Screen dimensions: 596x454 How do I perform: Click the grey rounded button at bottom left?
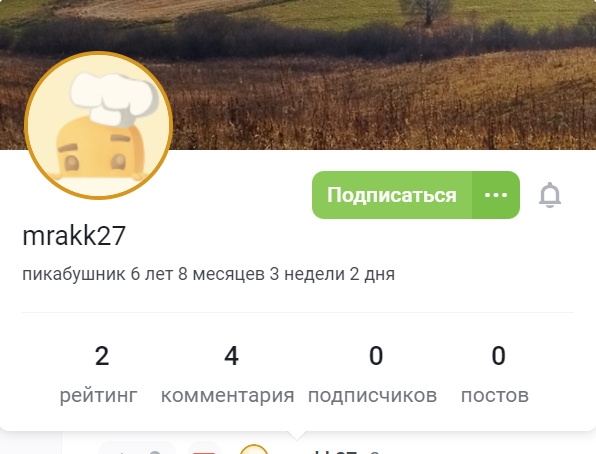click(x=137, y=448)
